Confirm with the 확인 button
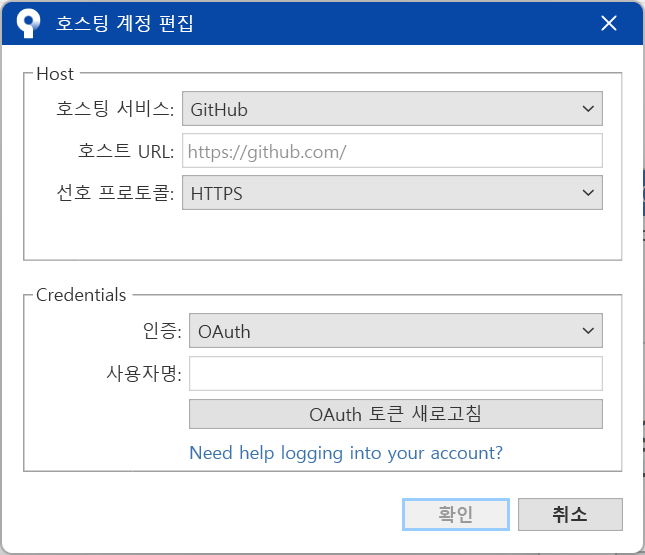This screenshot has width=645, height=555. pyautogui.click(x=456, y=514)
